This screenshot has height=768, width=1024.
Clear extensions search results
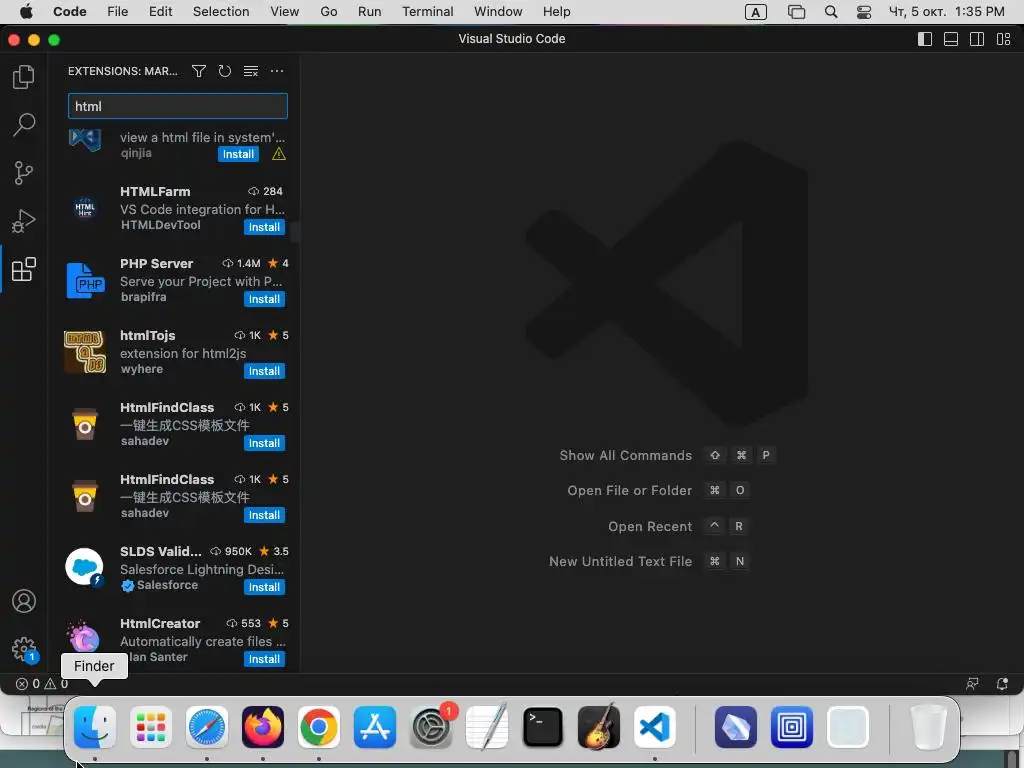tap(251, 71)
